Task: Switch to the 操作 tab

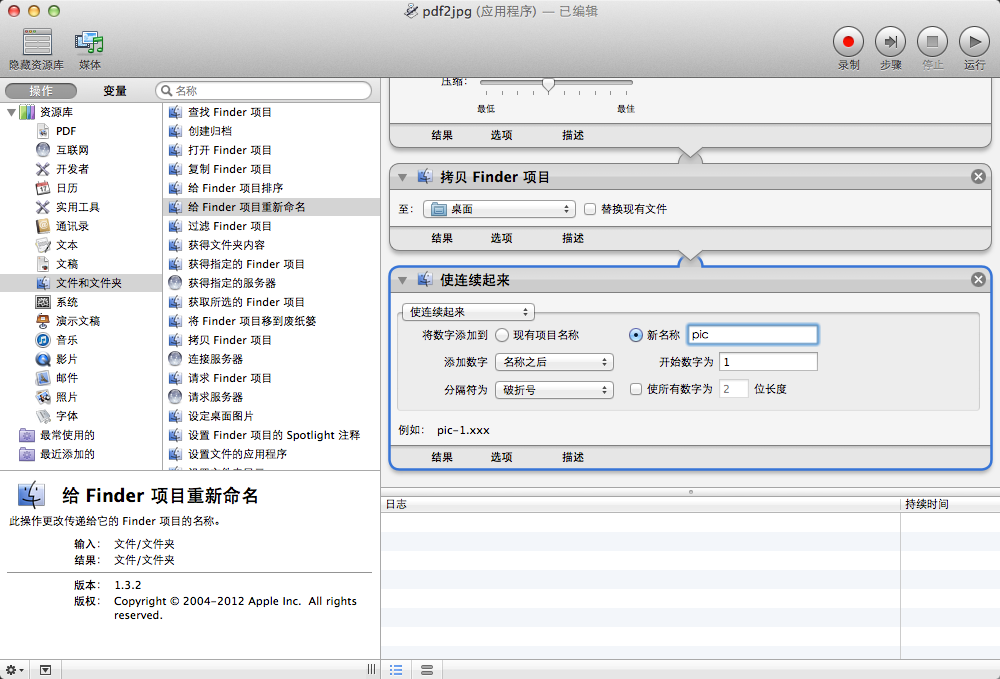Action: pos(41,91)
